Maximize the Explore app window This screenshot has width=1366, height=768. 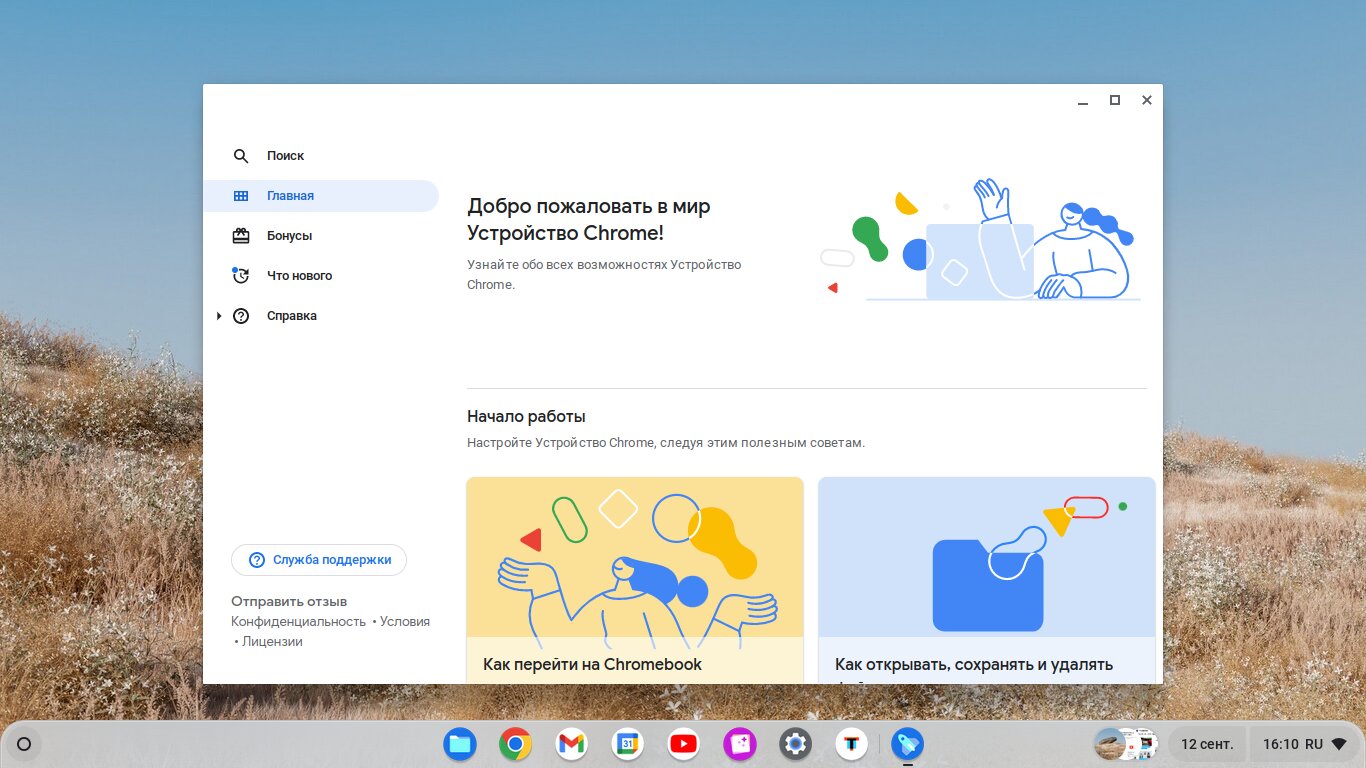[x=1115, y=100]
